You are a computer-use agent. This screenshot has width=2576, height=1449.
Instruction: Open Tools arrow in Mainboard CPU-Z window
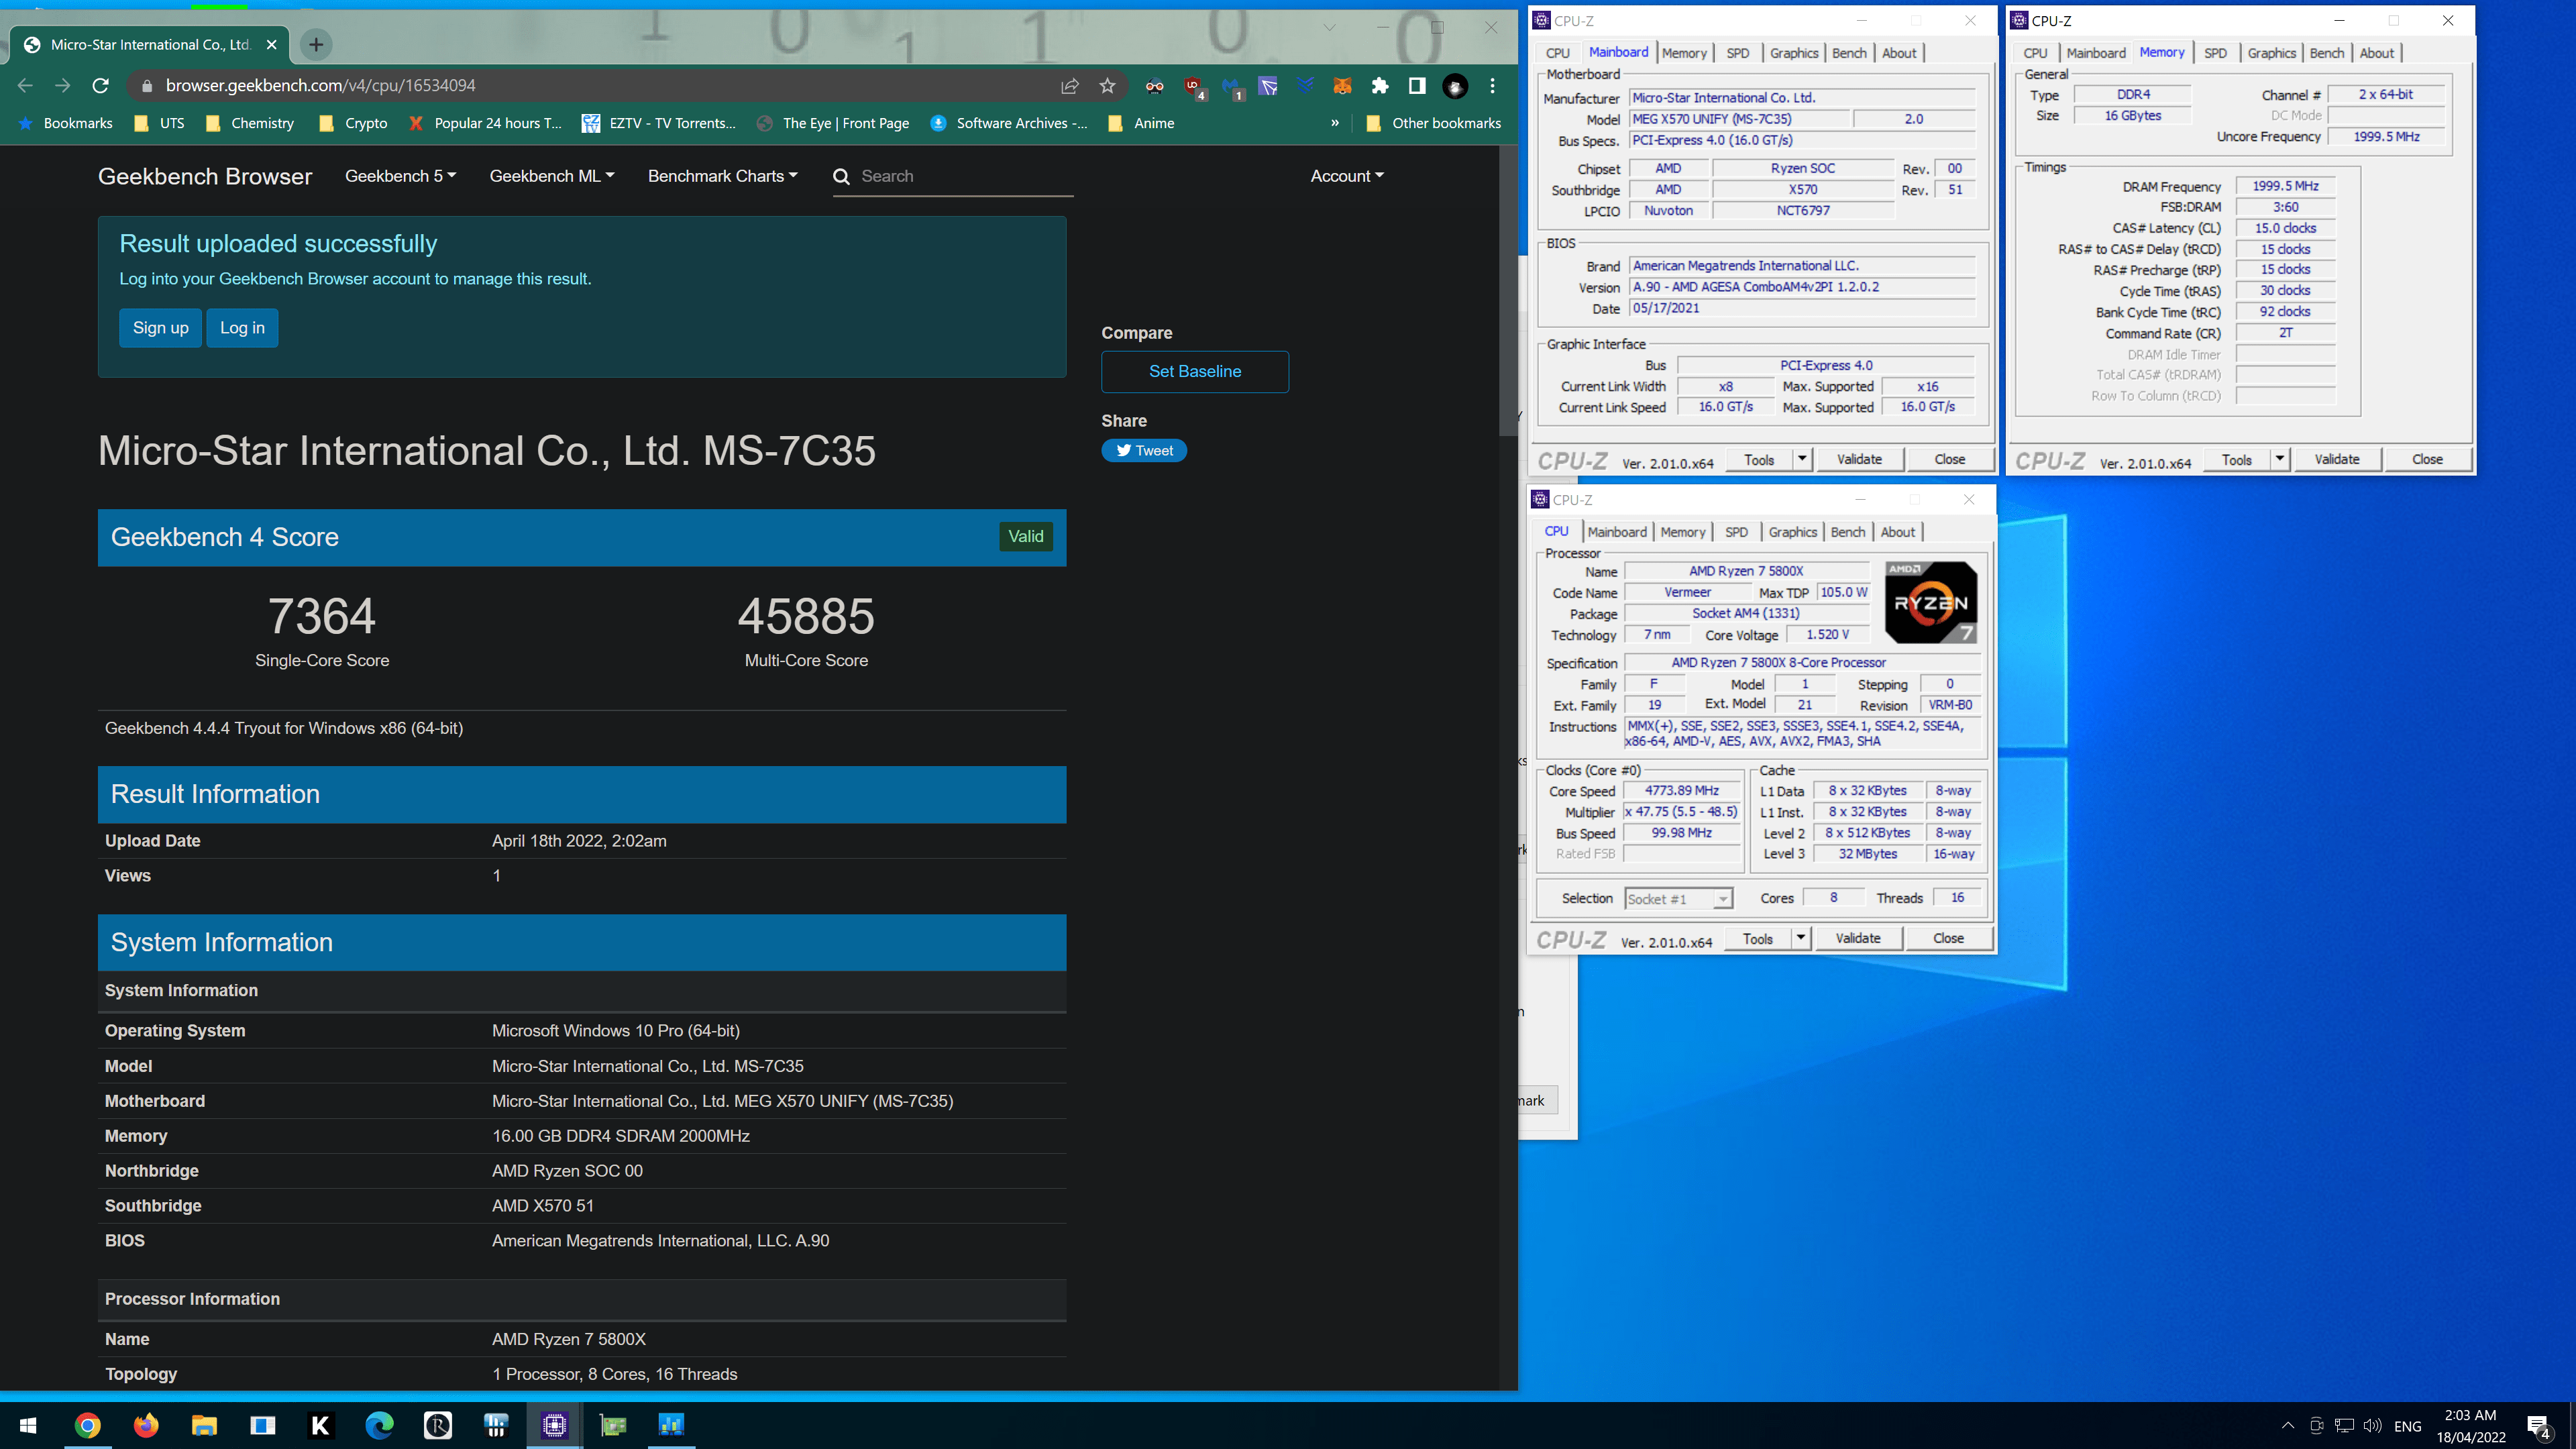[x=1802, y=459]
